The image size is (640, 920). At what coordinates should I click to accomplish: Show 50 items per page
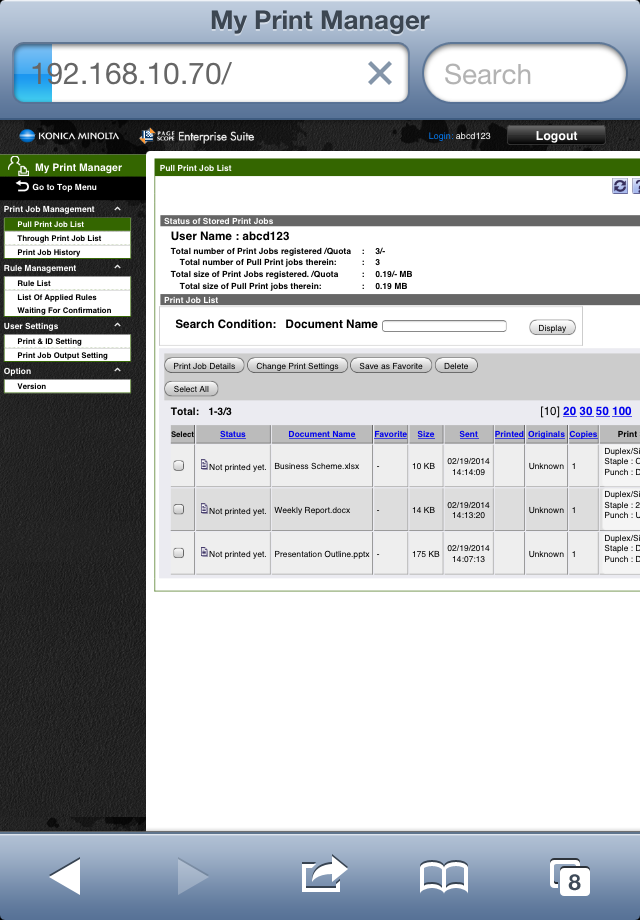click(602, 411)
